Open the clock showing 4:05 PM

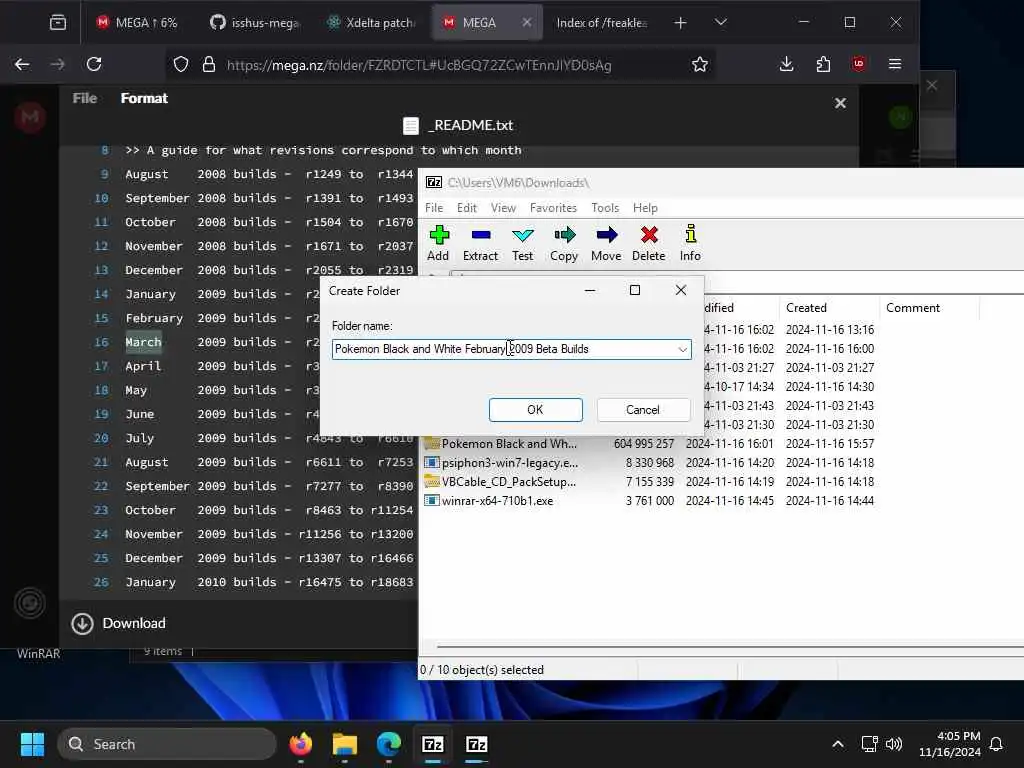pos(950,744)
